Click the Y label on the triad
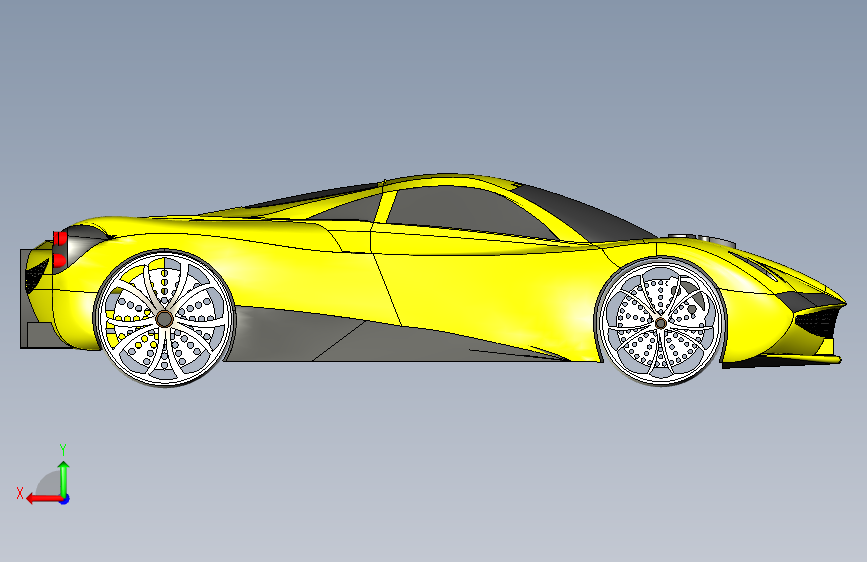 click(x=63, y=450)
